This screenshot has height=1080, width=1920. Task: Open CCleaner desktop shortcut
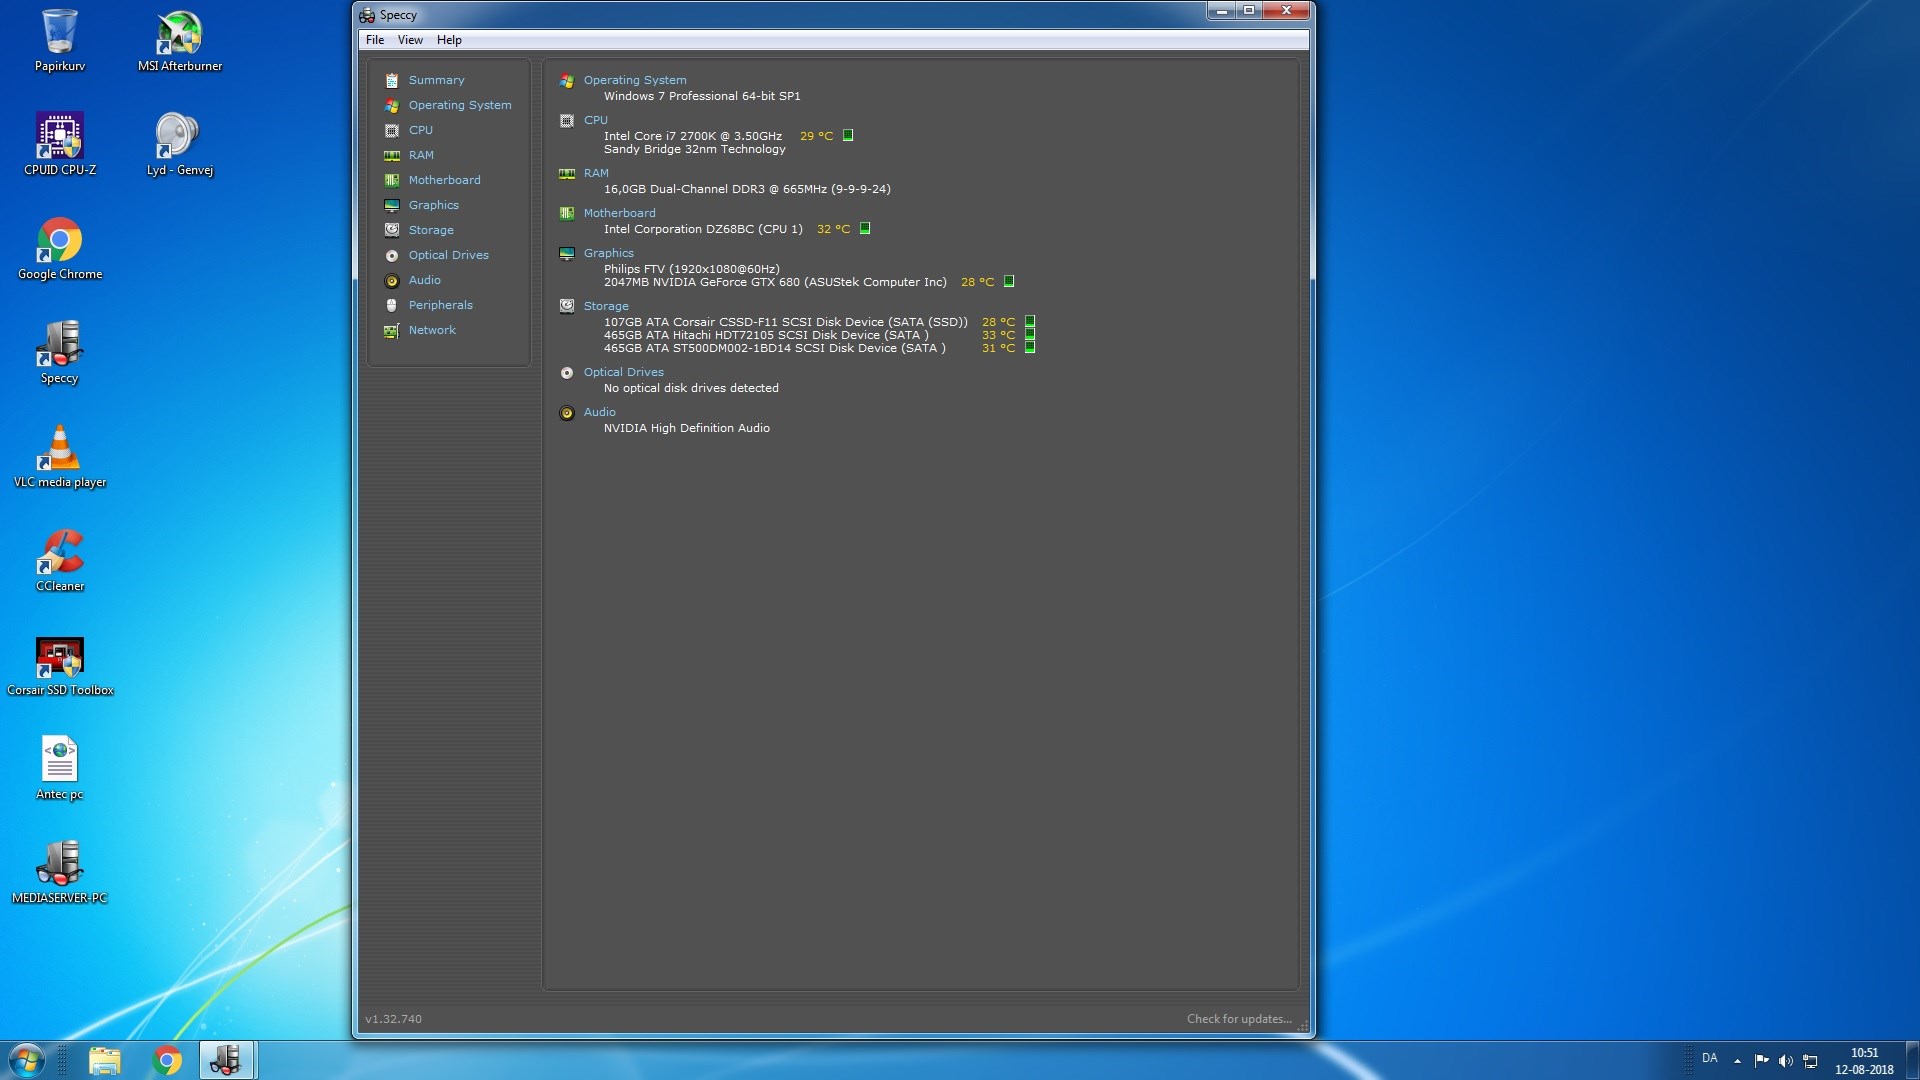click(60, 561)
